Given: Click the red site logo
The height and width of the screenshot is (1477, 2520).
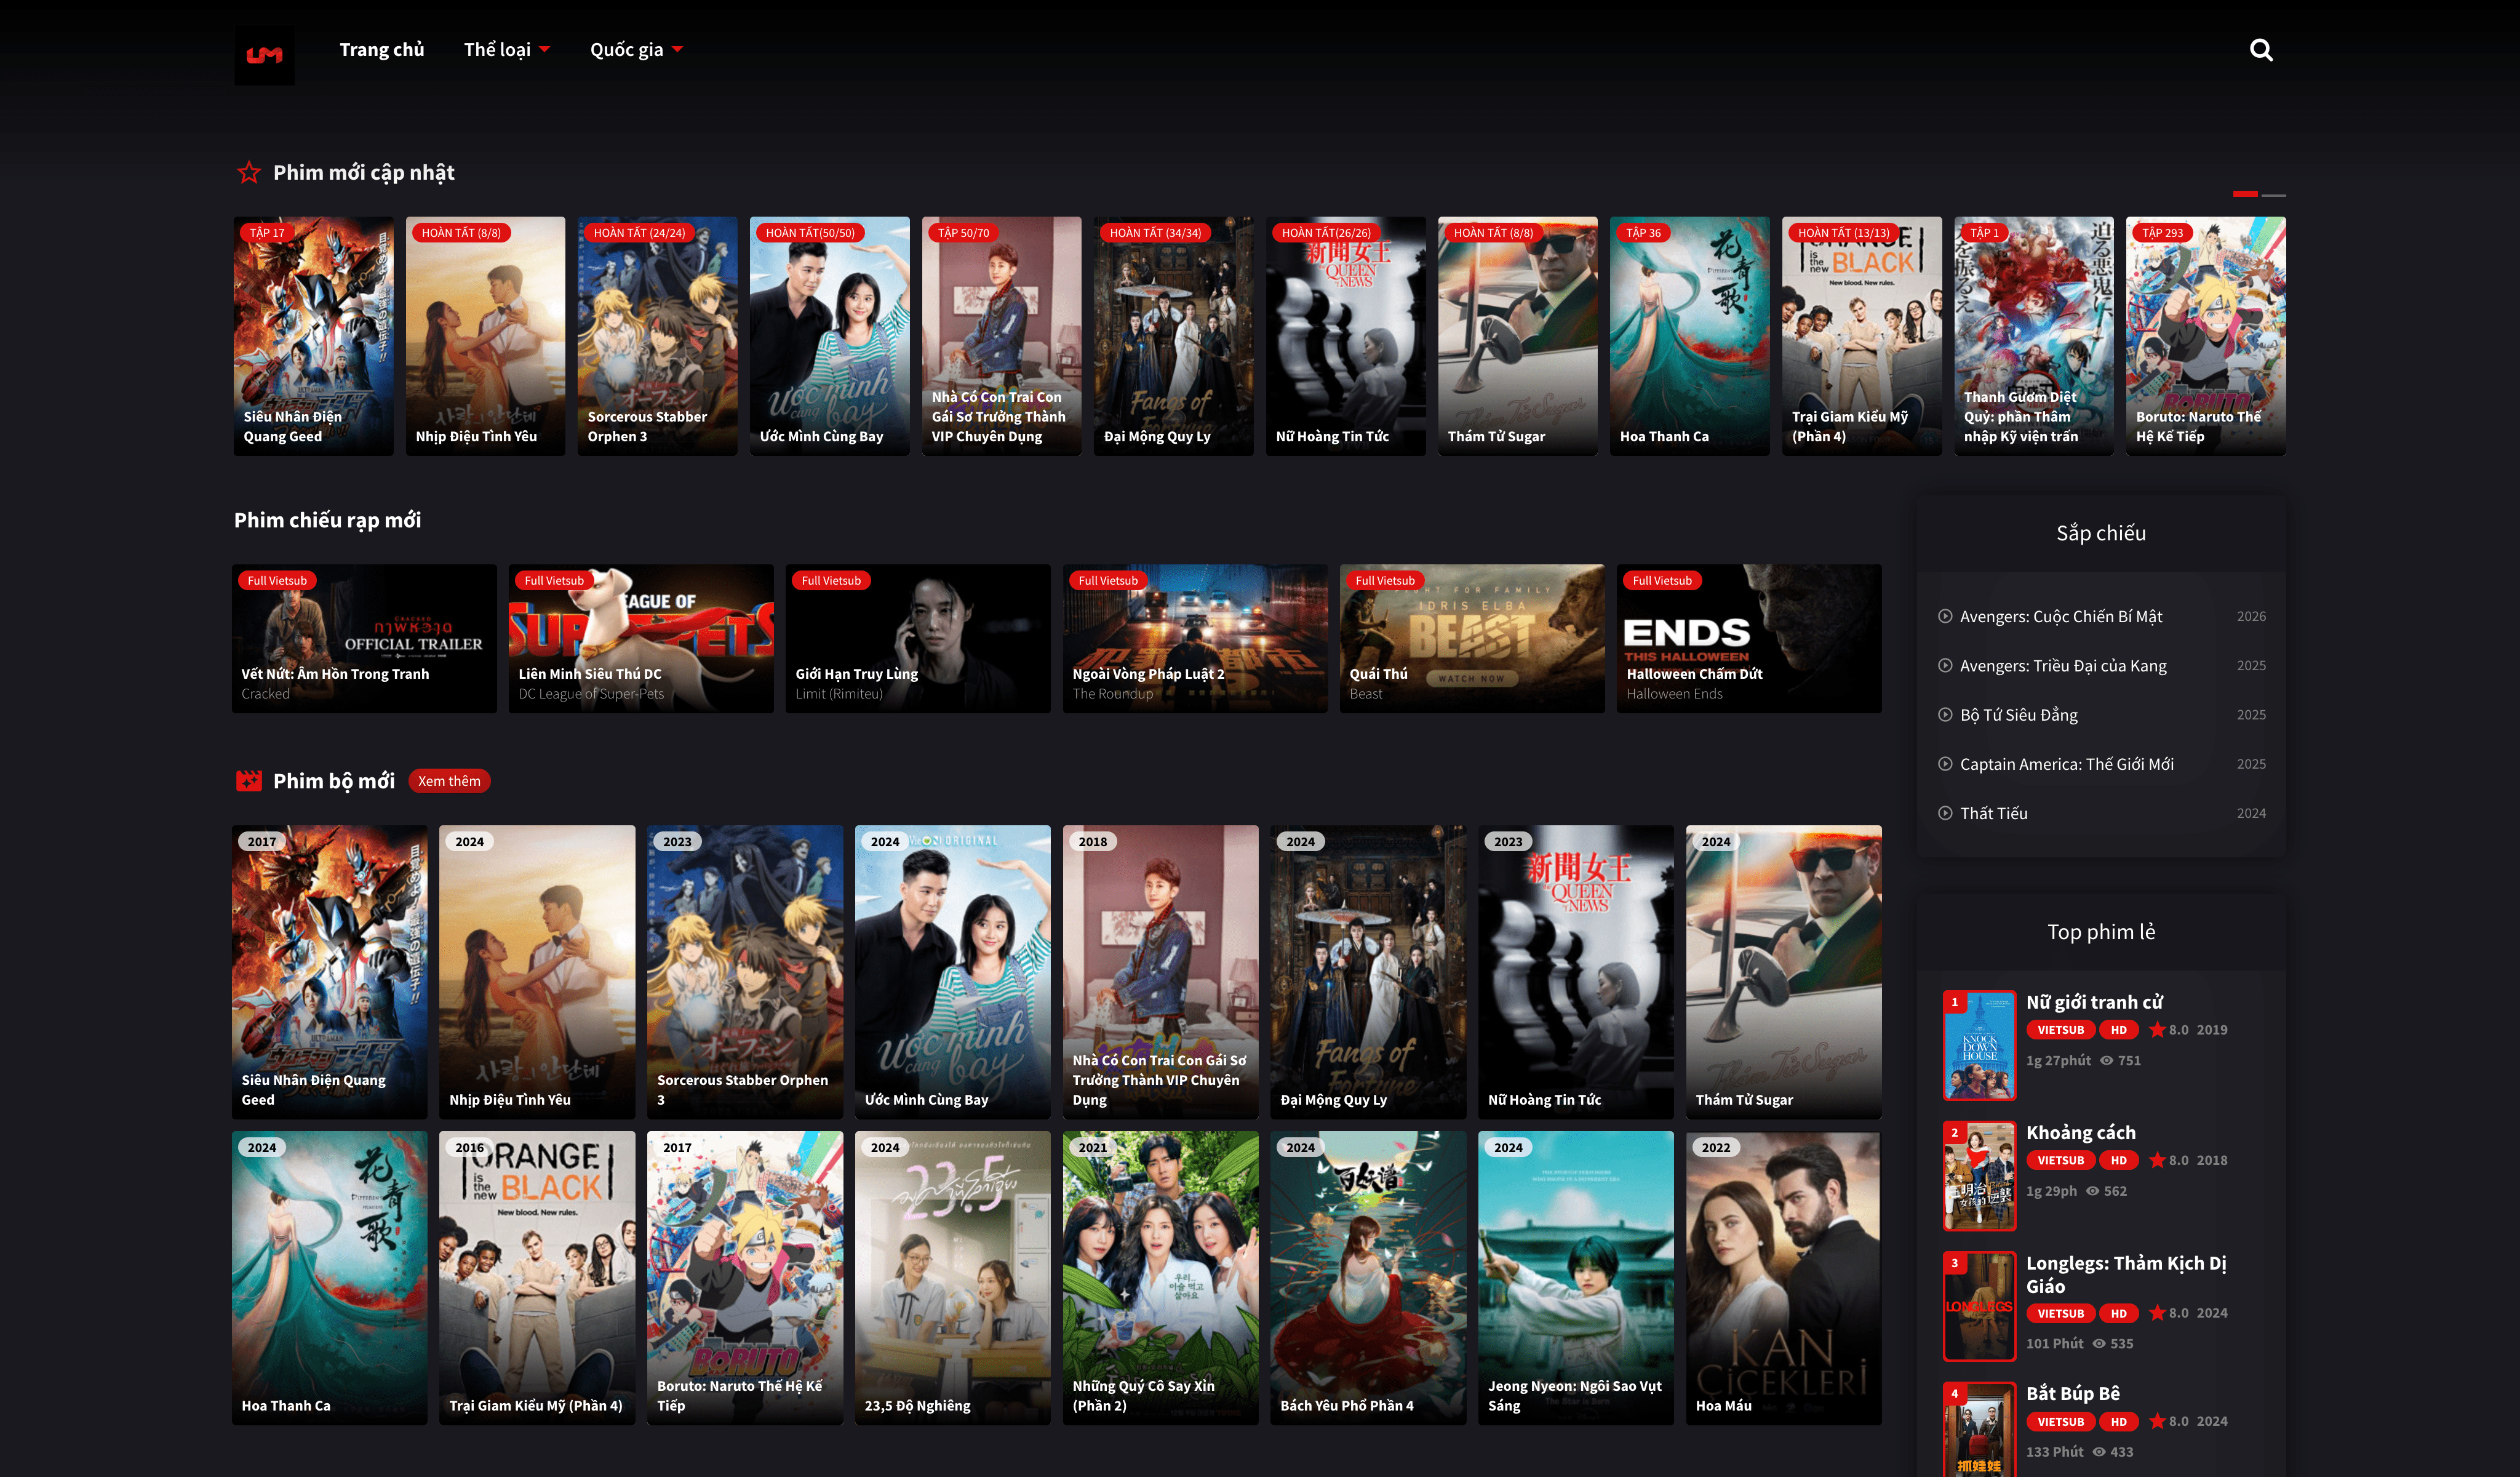Looking at the screenshot, I should [x=264, y=55].
